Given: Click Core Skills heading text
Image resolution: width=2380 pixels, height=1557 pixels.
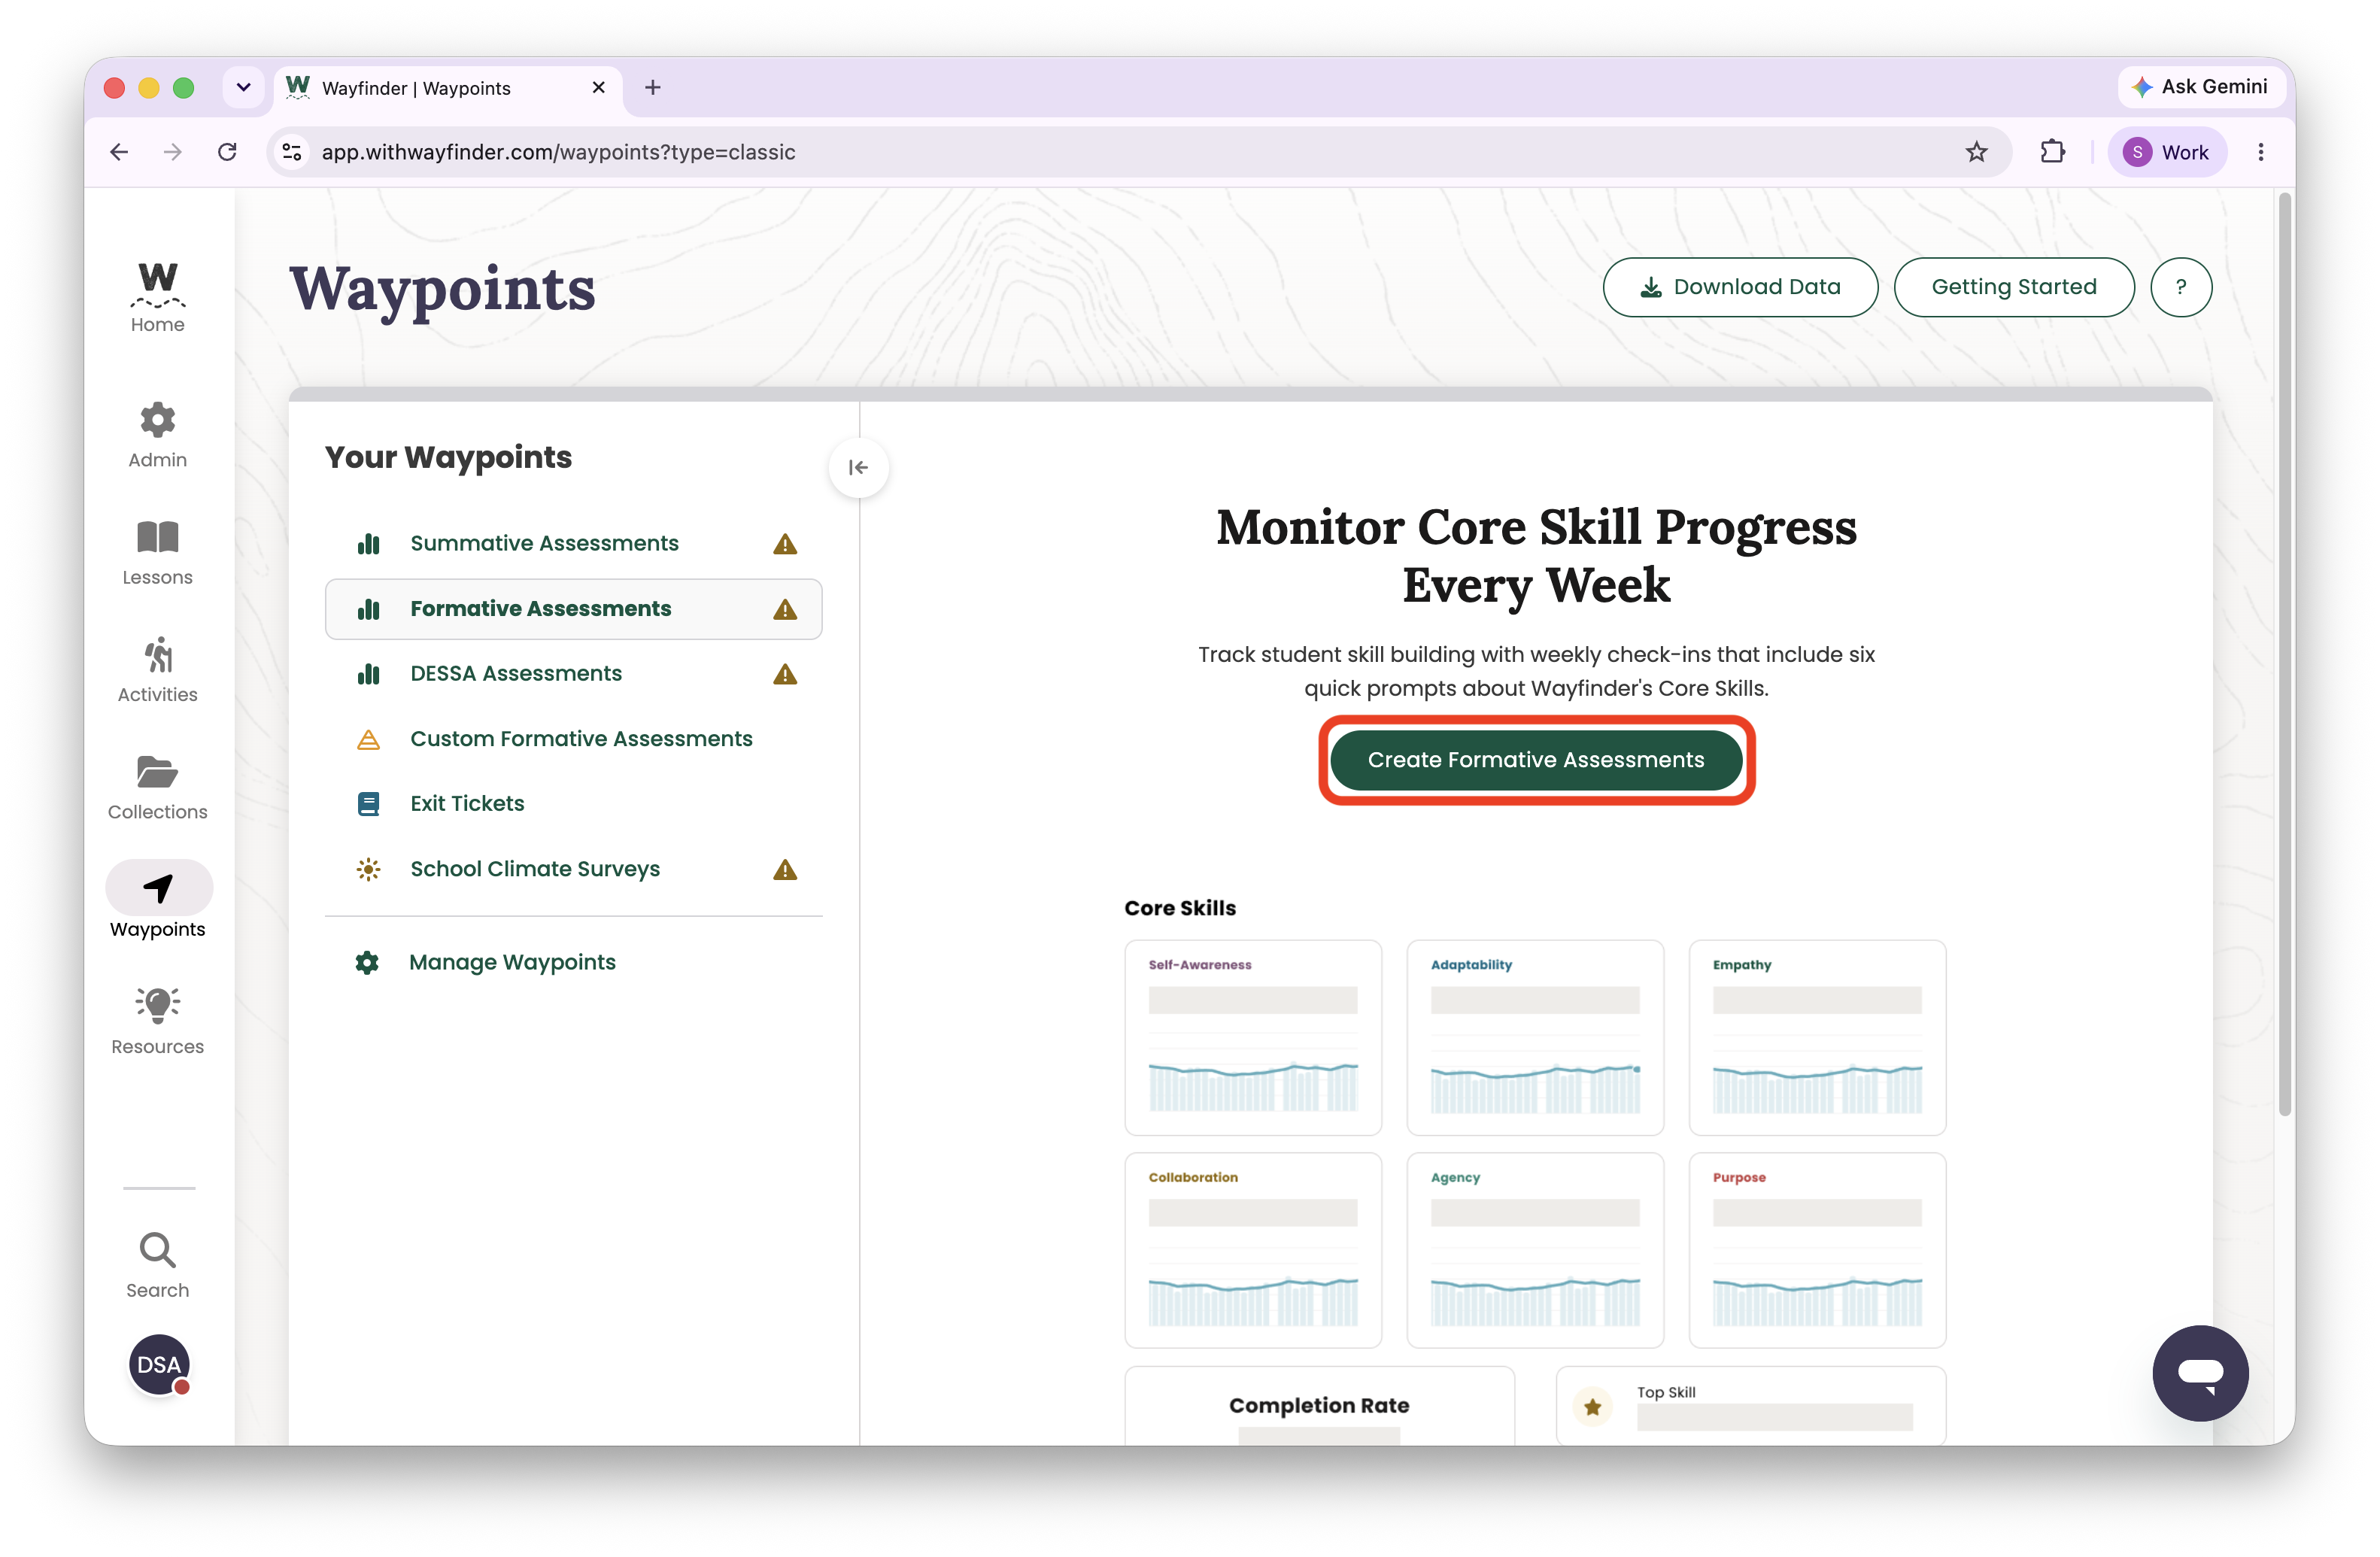Looking at the screenshot, I should pyautogui.click(x=1180, y=908).
